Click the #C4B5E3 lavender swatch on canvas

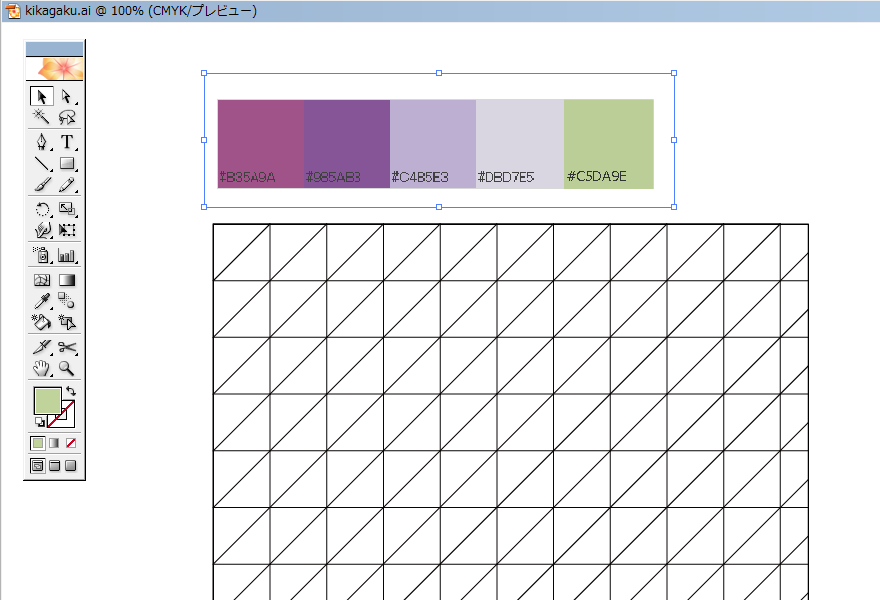433,144
